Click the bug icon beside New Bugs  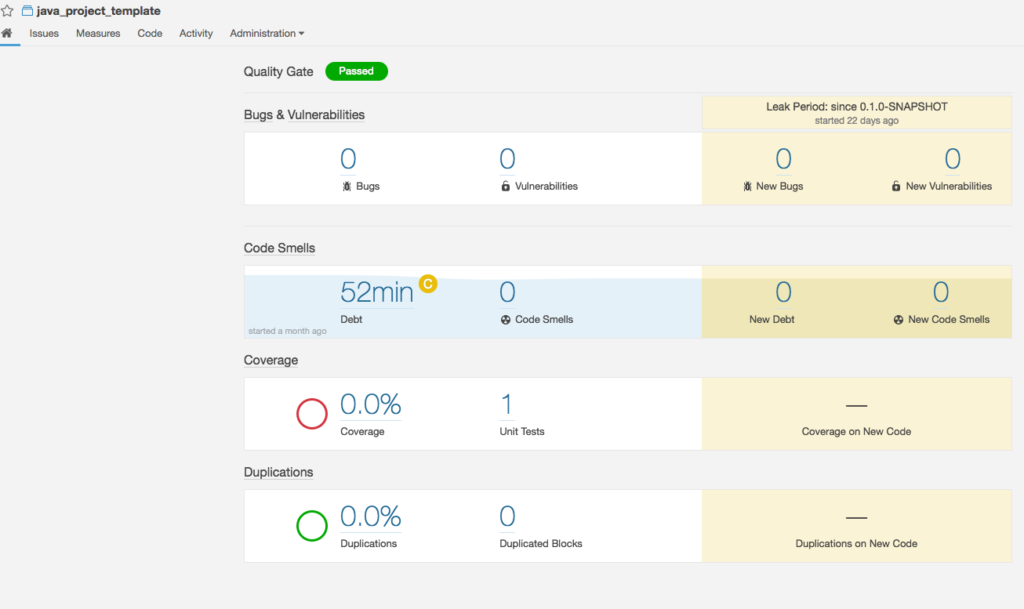tap(747, 186)
